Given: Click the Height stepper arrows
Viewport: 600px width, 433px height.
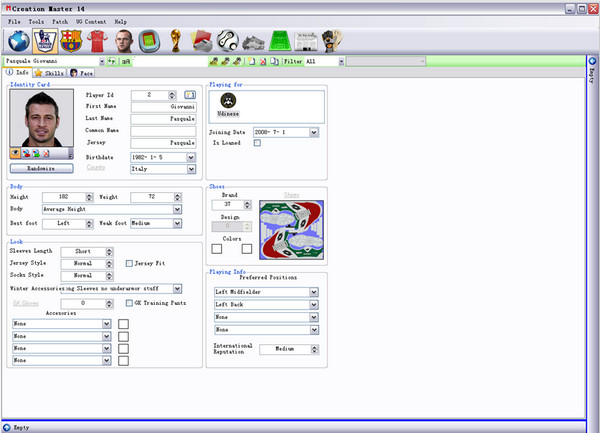Looking at the screenshot, I should (x=89, y=197).
